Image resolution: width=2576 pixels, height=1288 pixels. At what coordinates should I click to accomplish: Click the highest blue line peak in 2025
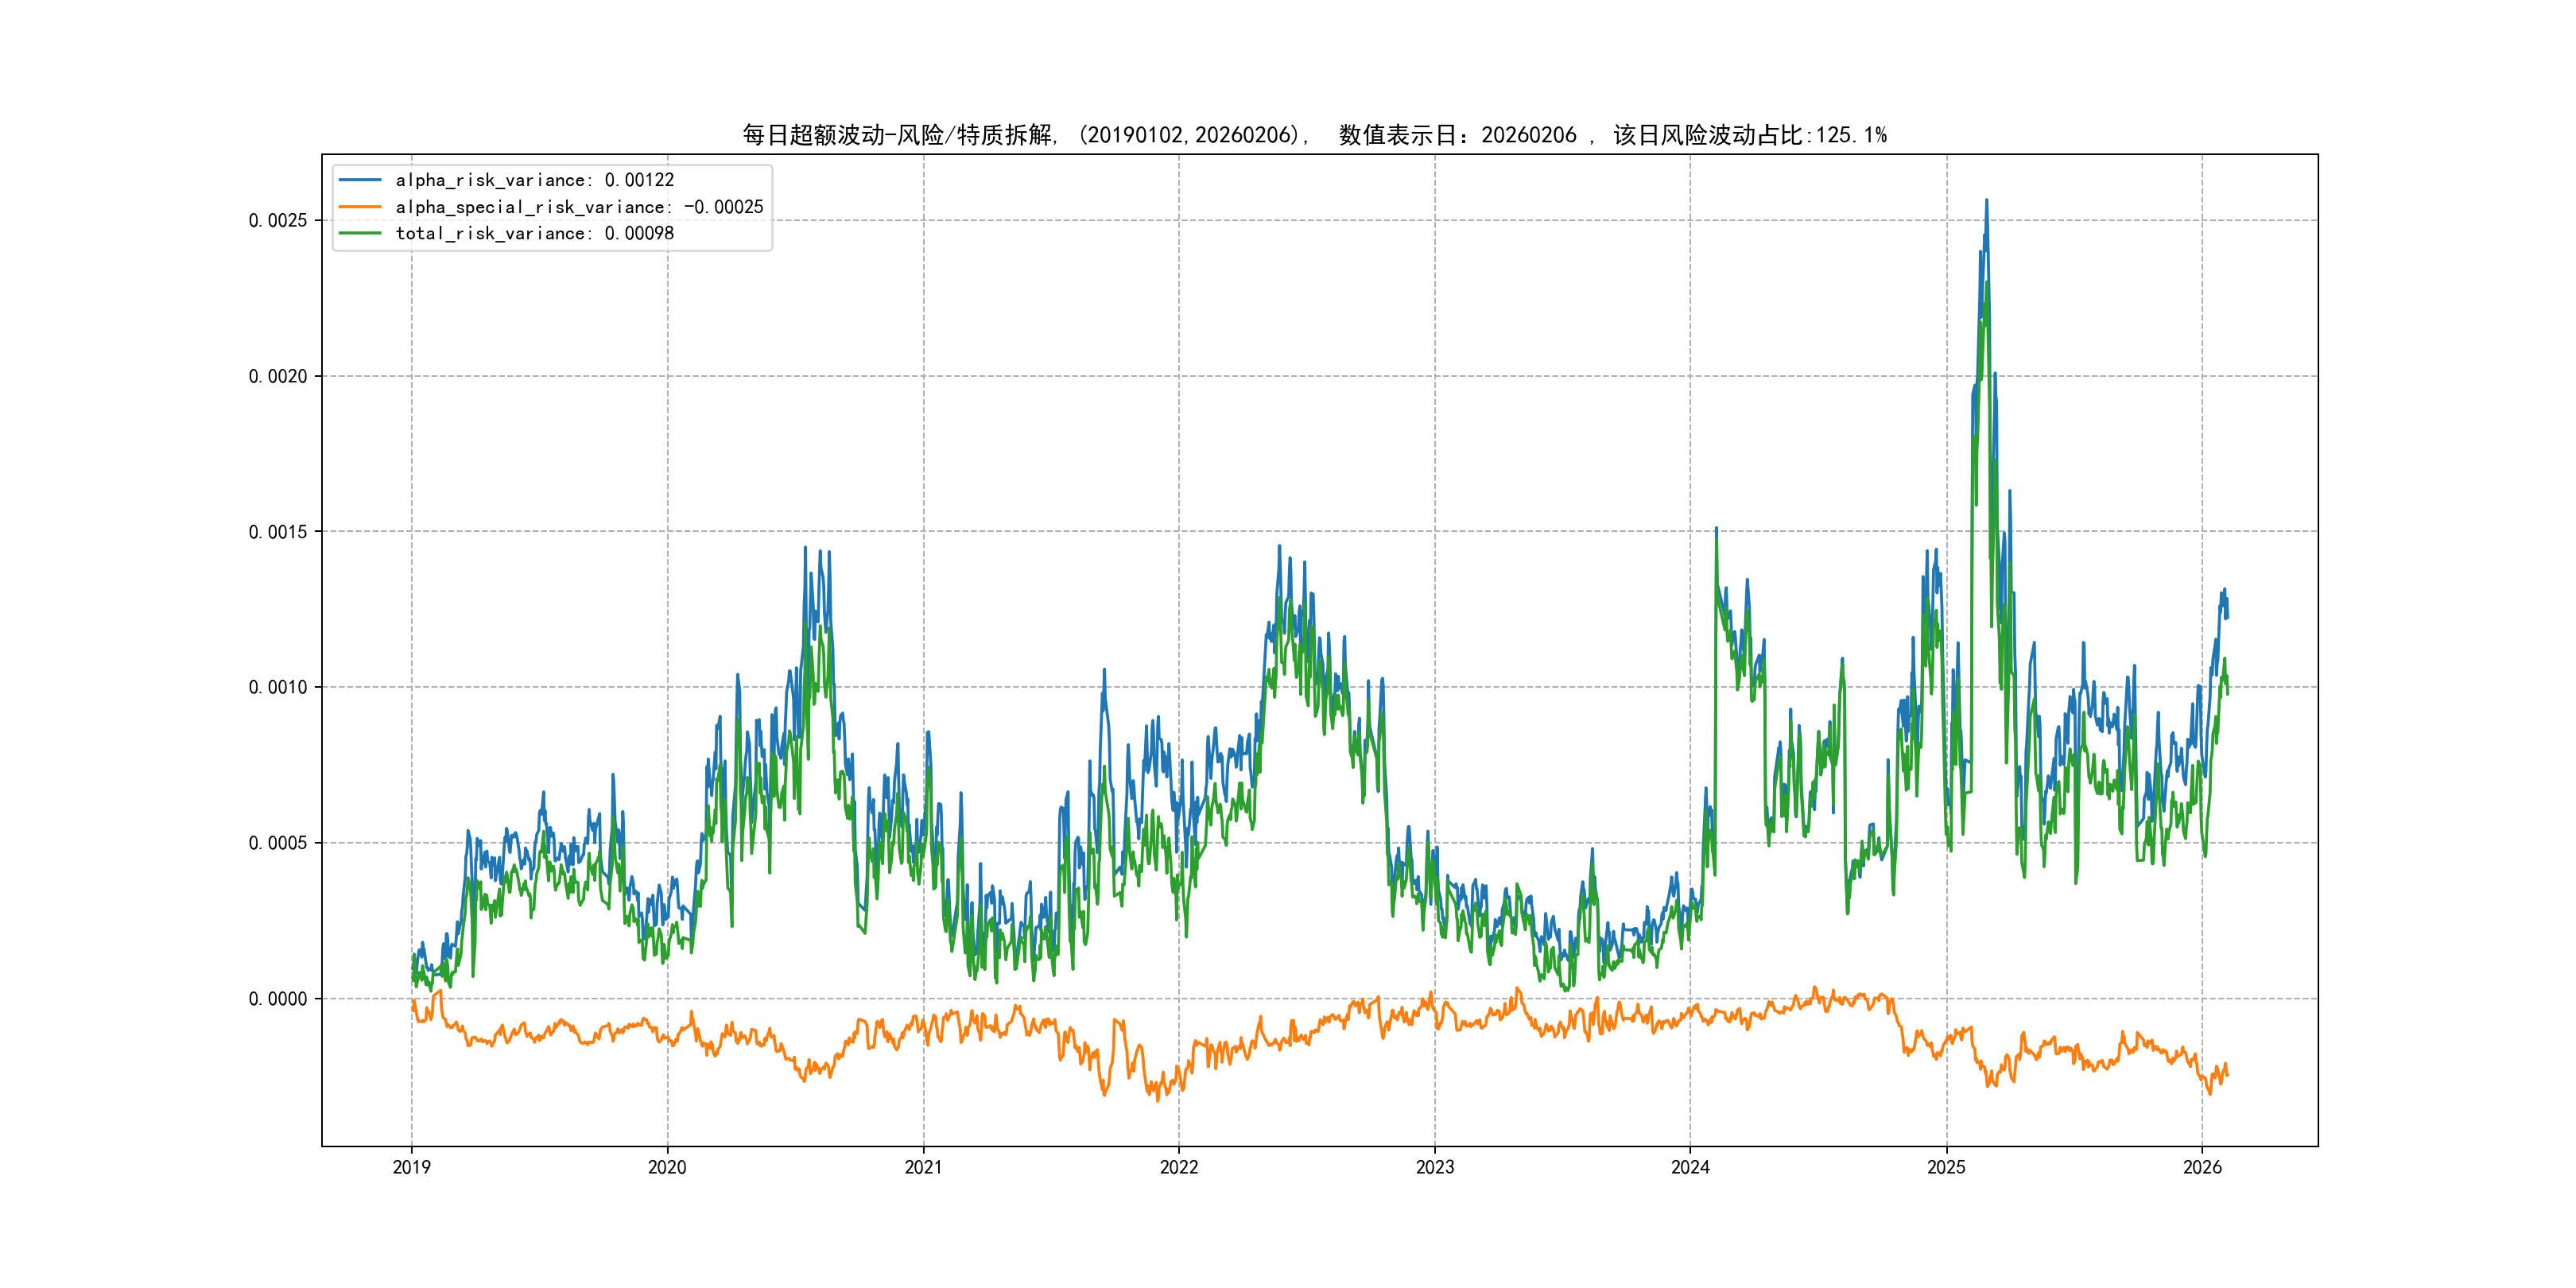point(1986,201)
